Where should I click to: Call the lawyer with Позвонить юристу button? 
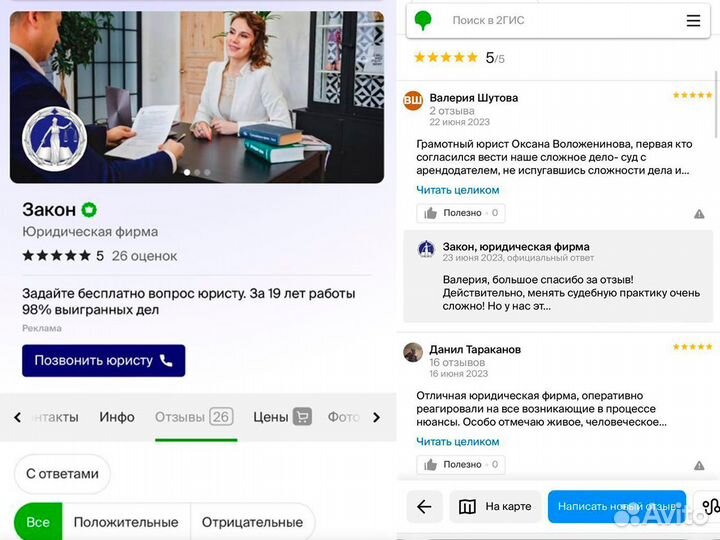pos(103,360)
